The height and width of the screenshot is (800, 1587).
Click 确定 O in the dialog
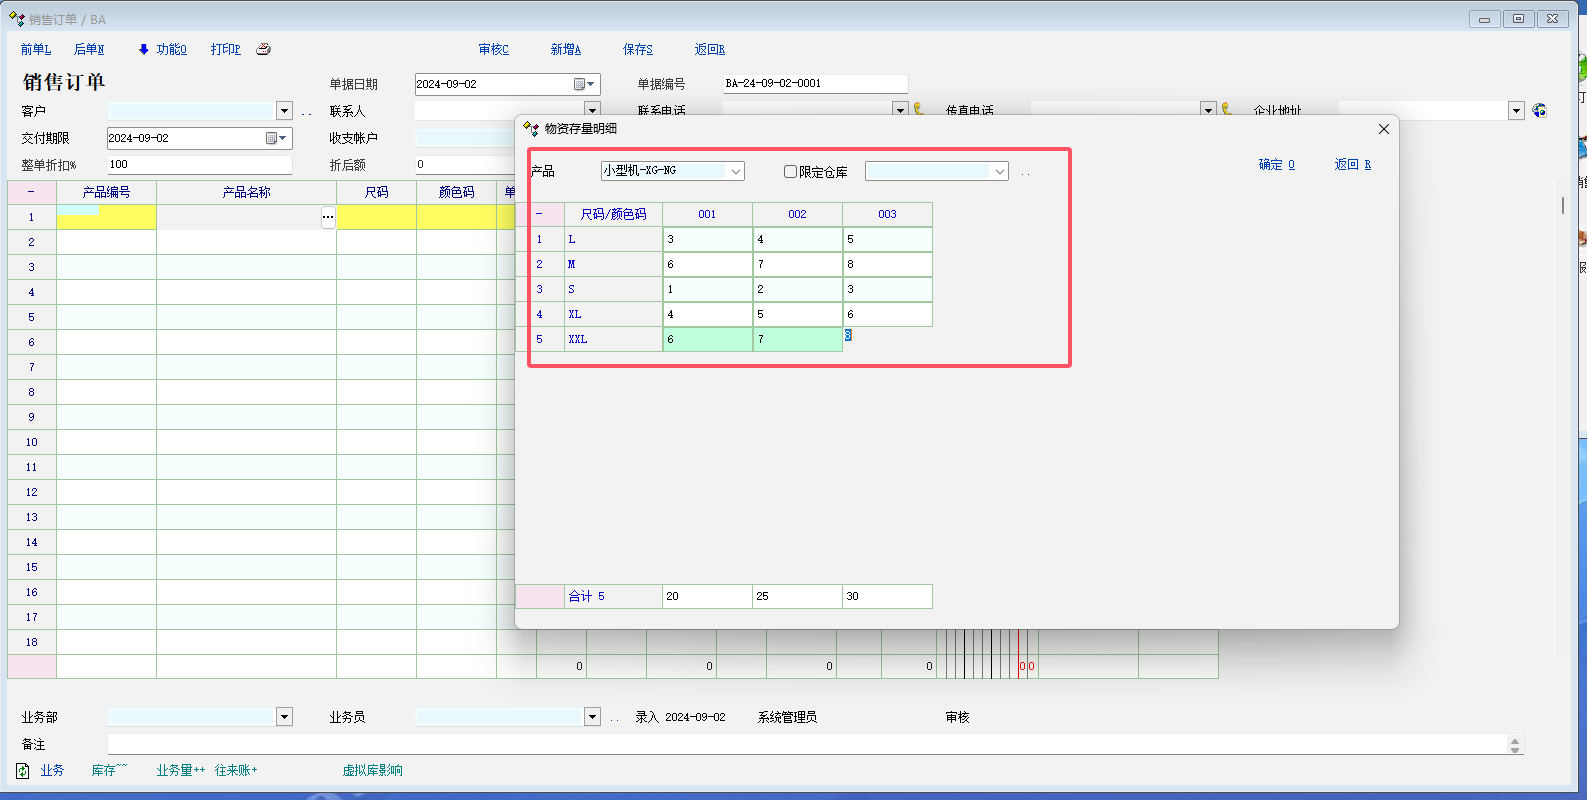[1276, 165]
